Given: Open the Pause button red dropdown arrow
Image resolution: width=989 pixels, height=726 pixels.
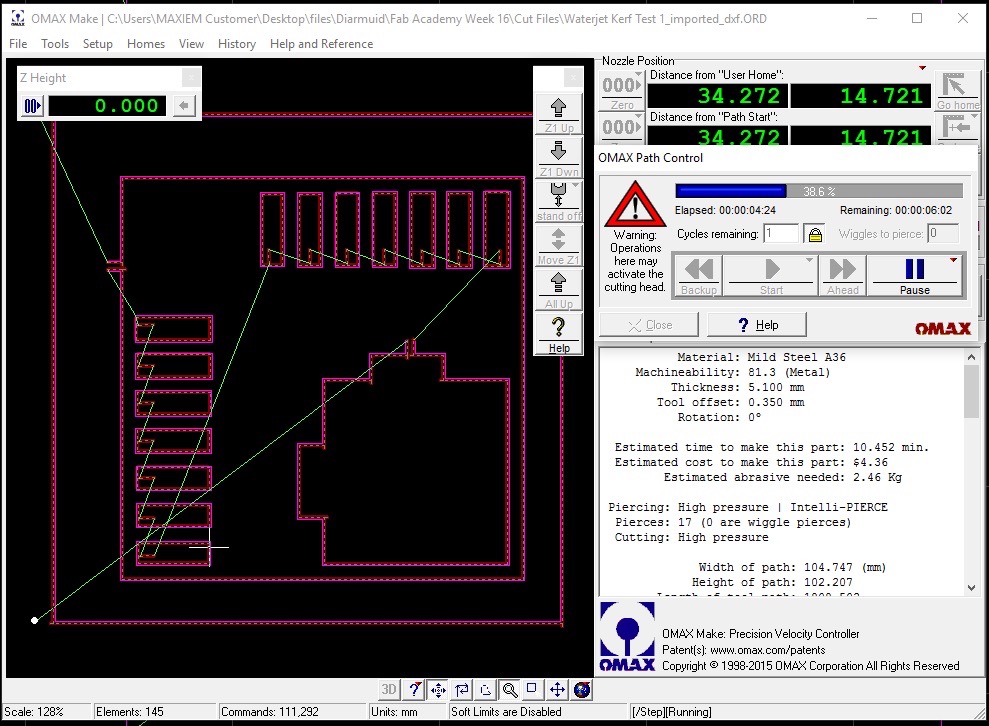Looking at the screenshot, I should point(953,260).
